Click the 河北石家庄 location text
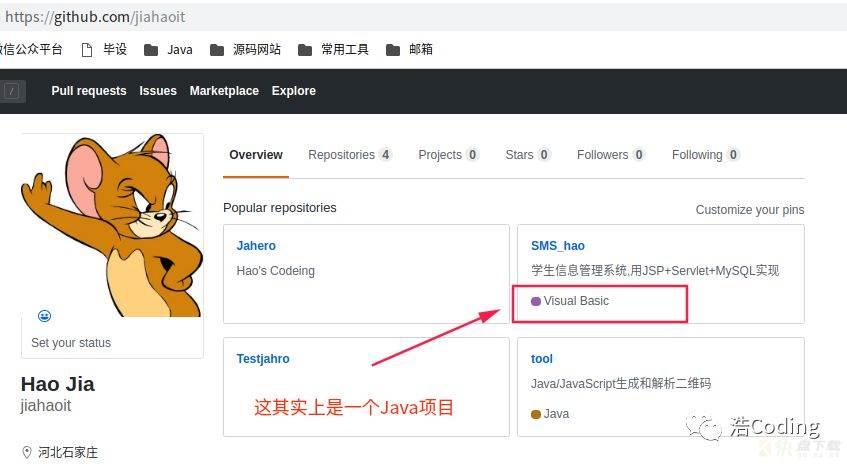847x466 pixels. [68, 452]
